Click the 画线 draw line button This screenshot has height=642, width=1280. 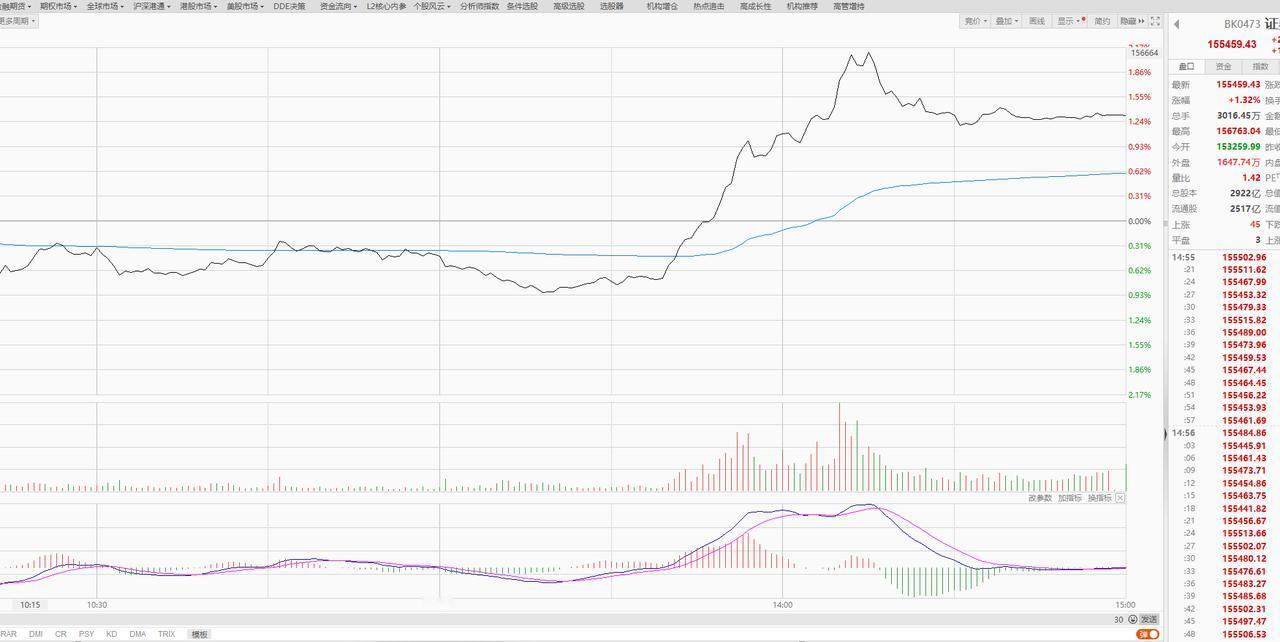pyautogui.click(x=1037, y=21)
